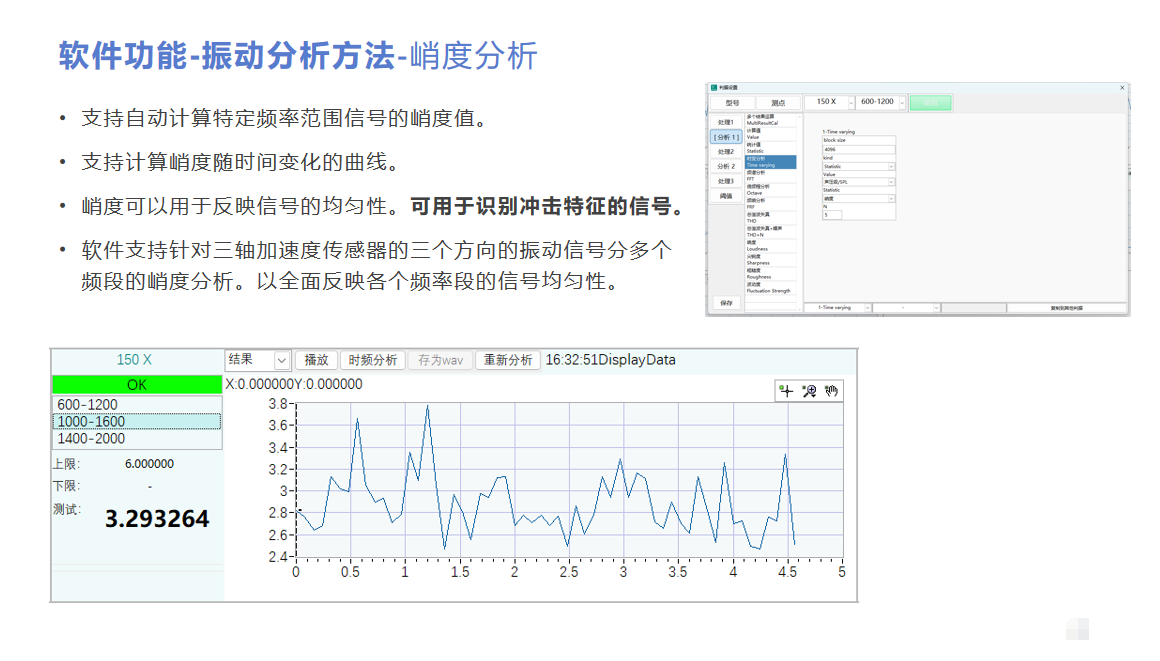Image resolution: width=1160 pixels, height=661 pixels.
Task: Switch to the 处理1 tab
Action: click(x=726, y=122)
